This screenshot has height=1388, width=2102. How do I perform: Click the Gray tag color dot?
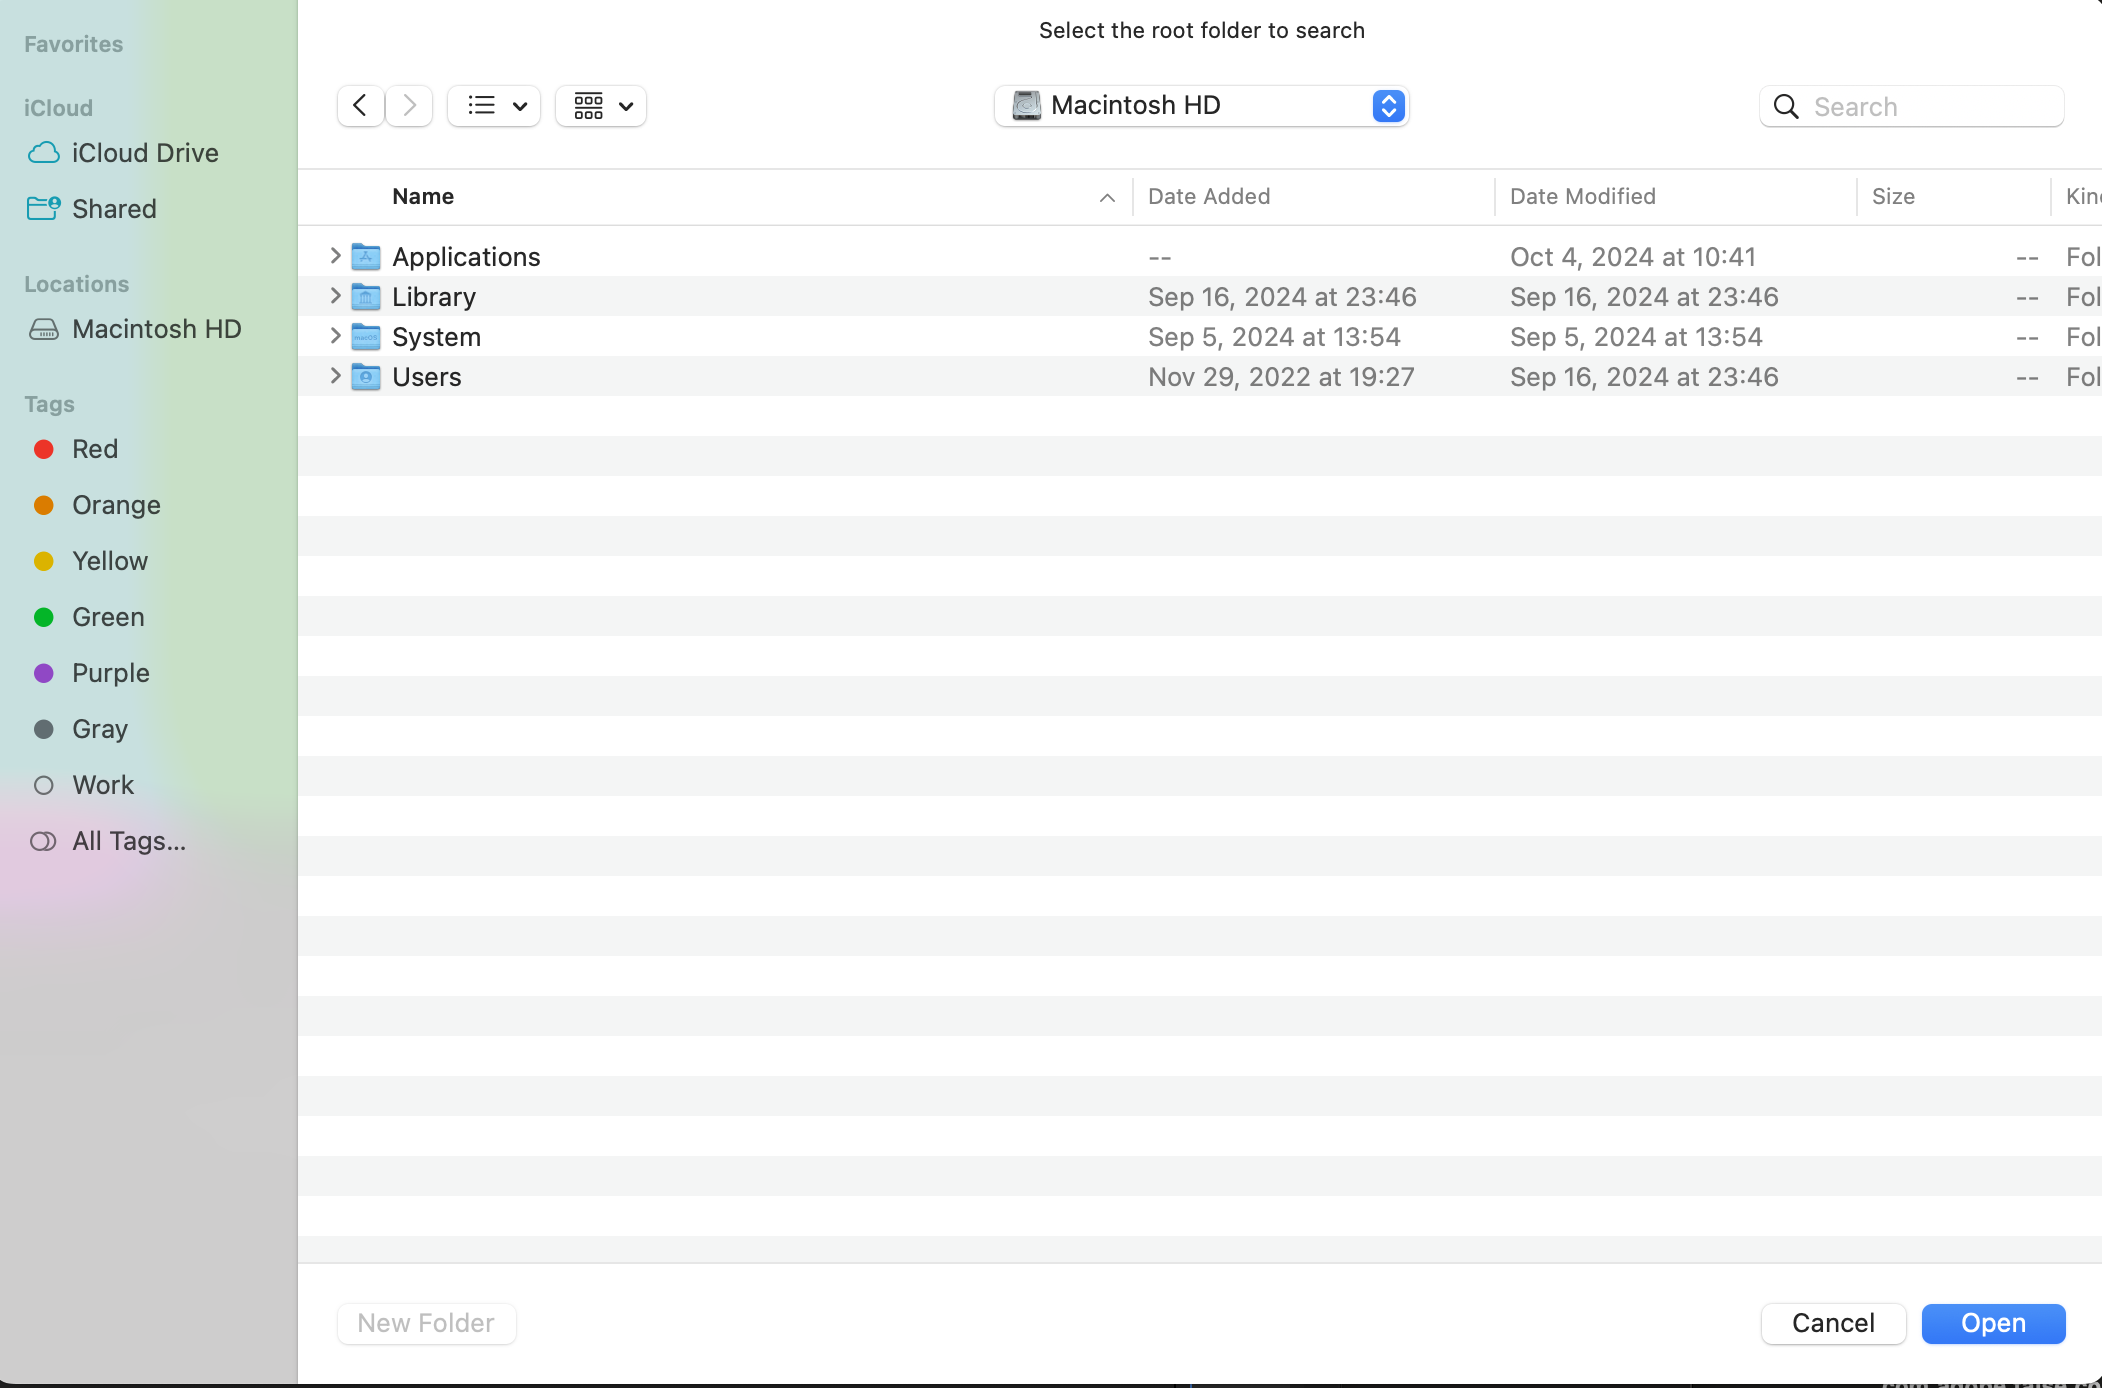tap(44, 729)
